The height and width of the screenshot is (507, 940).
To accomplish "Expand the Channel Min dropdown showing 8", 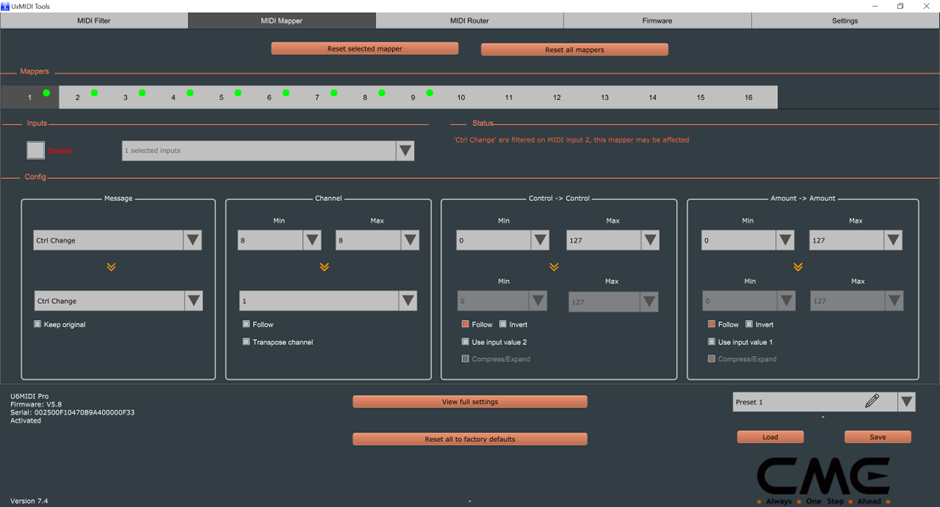I will (x=312, y=240).
